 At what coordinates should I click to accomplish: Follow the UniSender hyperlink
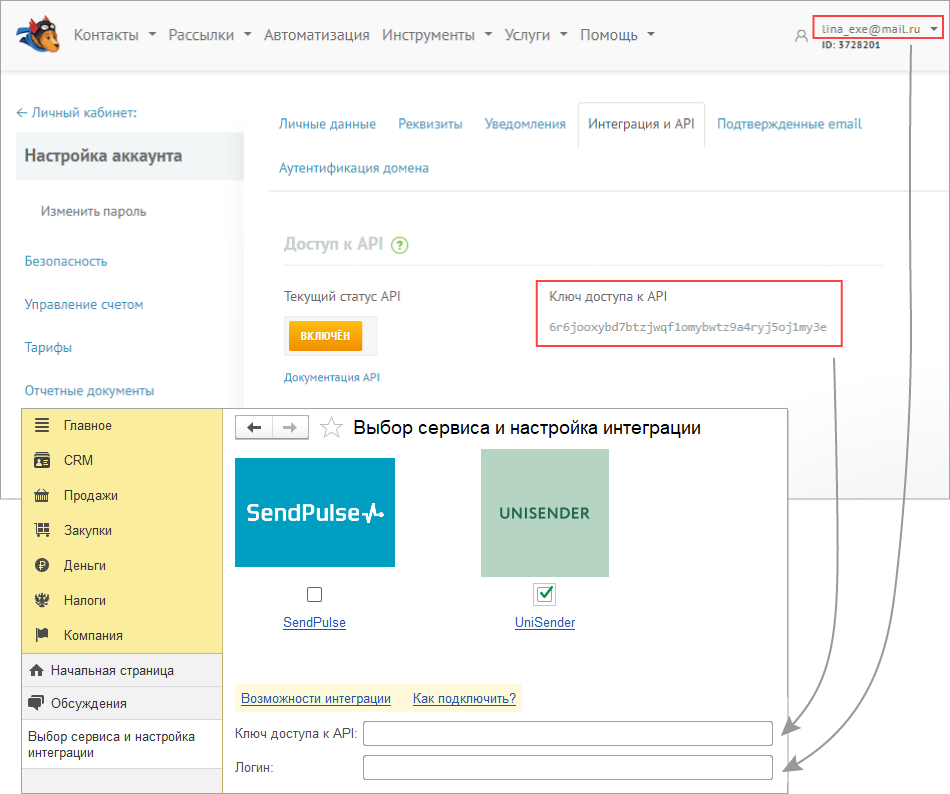(545, 622)
